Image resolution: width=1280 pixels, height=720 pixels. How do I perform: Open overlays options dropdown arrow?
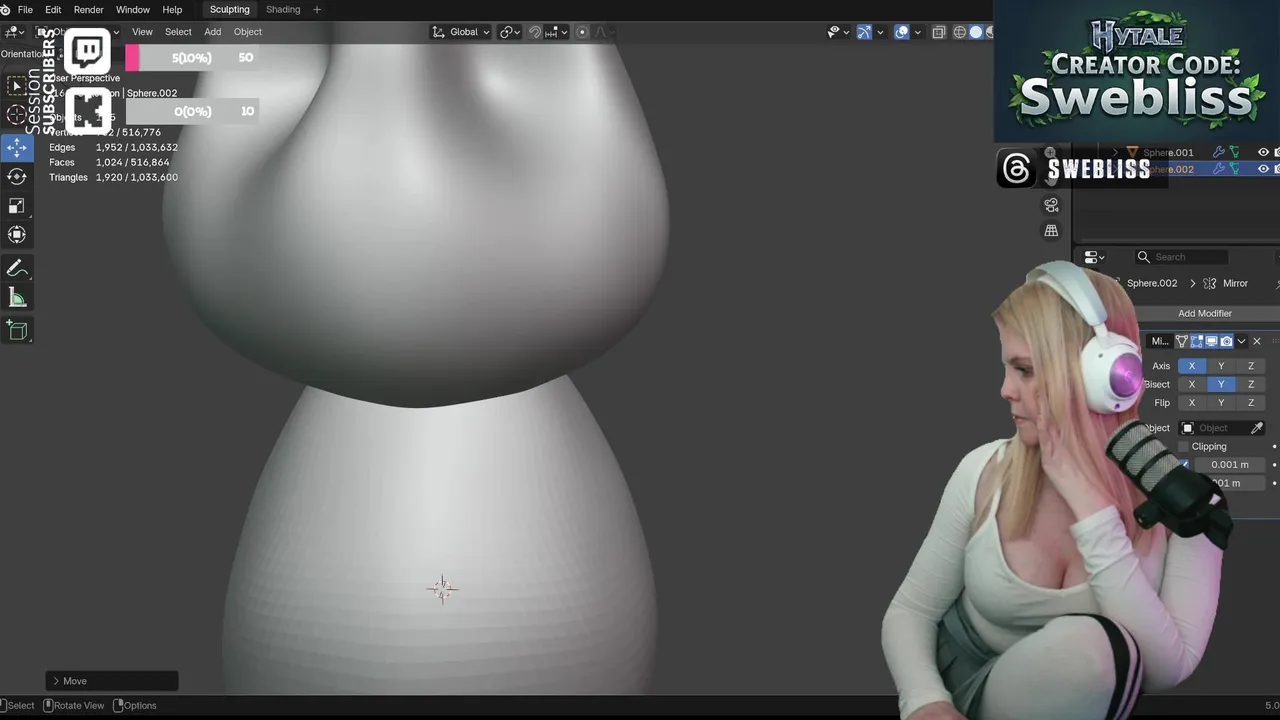pyautogui.click(x=918, y=32)
